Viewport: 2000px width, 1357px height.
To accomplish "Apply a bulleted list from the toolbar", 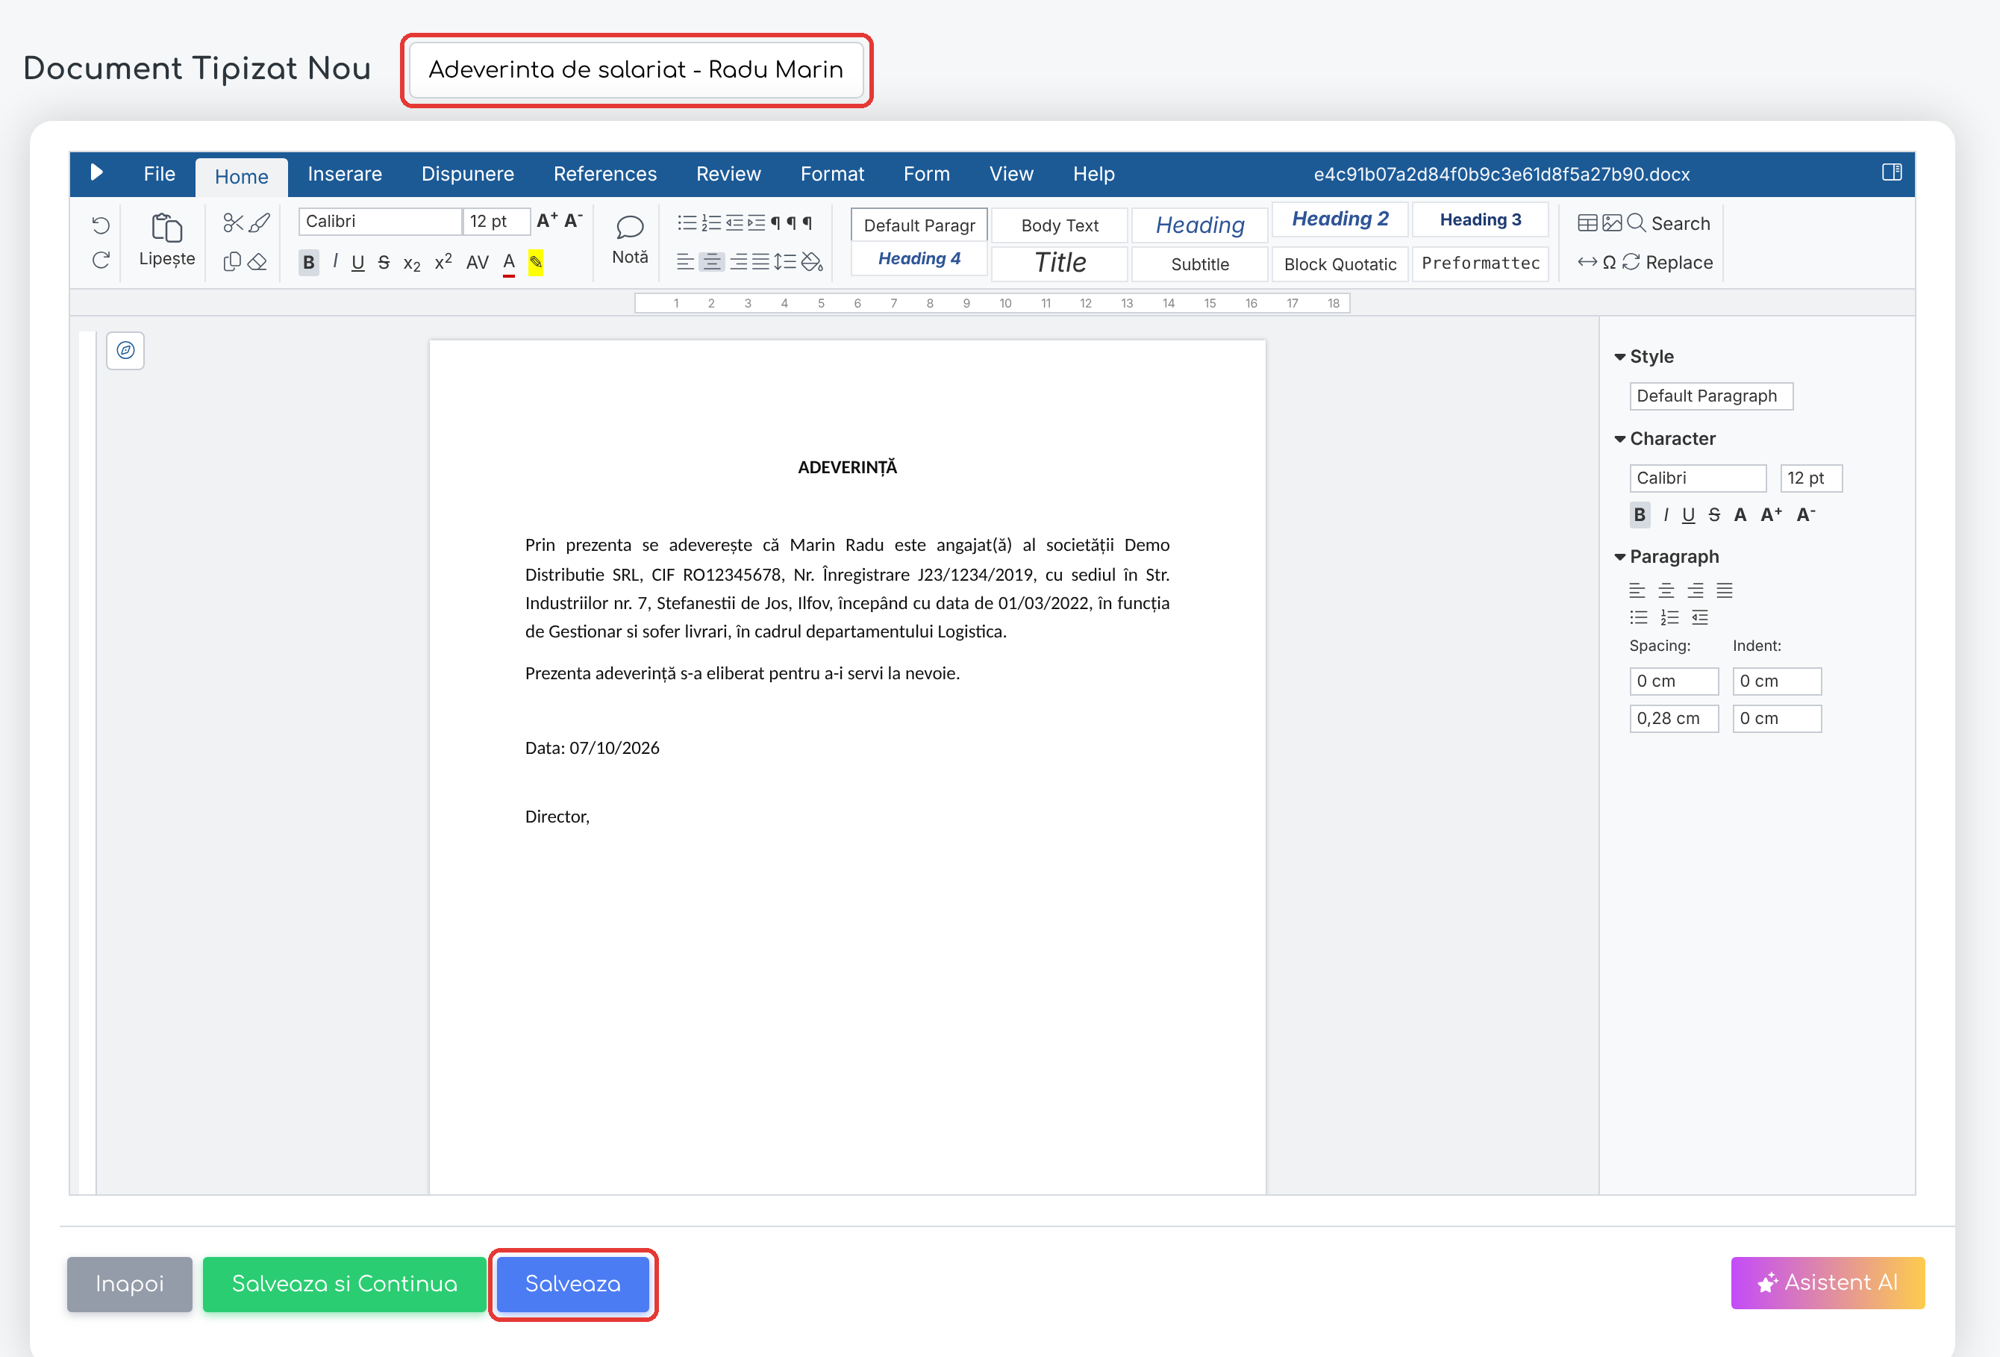I will coord(687,223).
